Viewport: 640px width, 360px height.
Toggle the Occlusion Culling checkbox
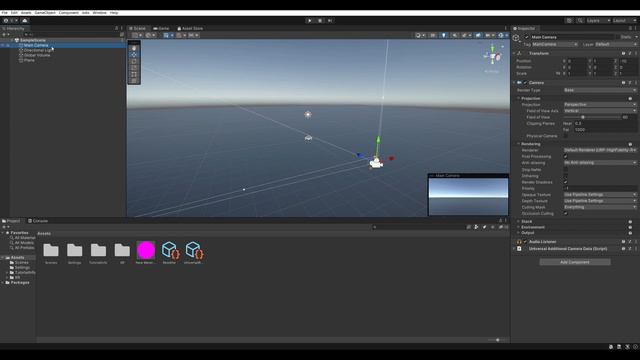(x=566, y=213)
